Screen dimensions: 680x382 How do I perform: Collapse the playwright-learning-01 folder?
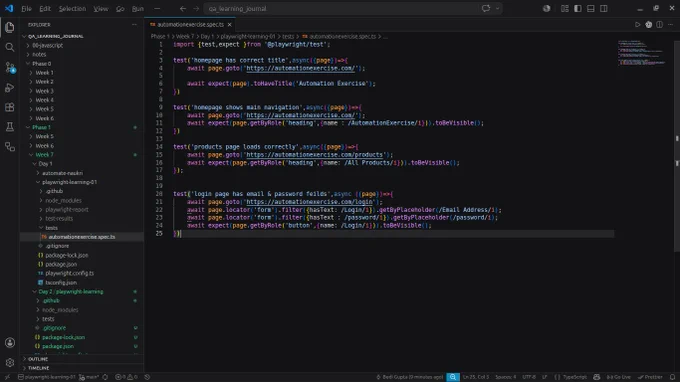pyautogui.click(x=82, y=182)
